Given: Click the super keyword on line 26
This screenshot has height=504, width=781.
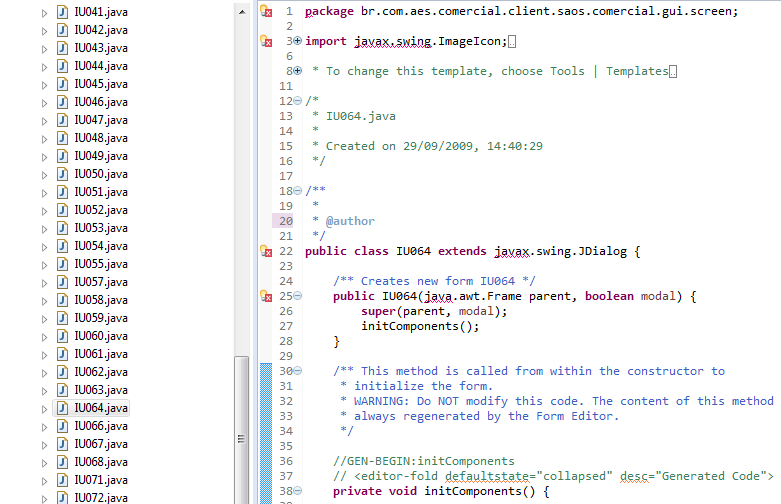Looking at the screenshot, I should 379,311.
